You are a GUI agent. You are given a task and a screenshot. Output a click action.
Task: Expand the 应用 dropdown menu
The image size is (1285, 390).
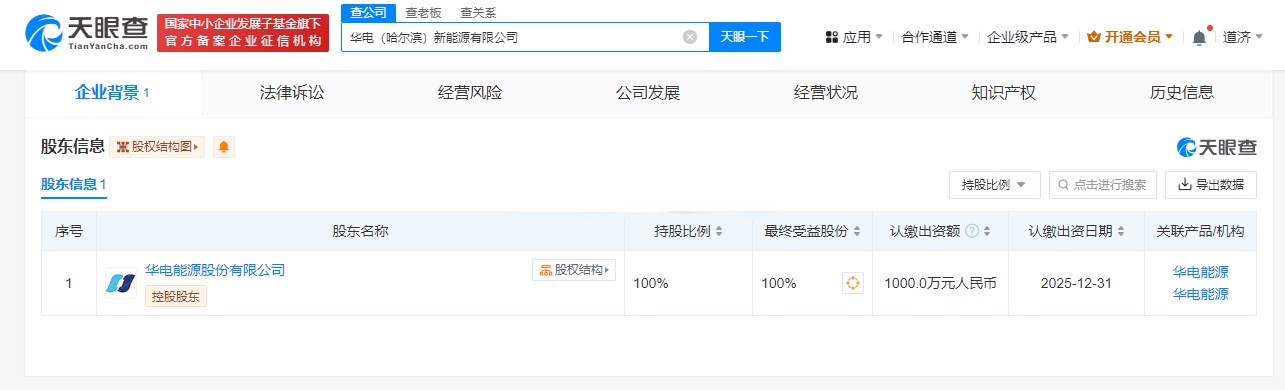(x=855, y=37)
